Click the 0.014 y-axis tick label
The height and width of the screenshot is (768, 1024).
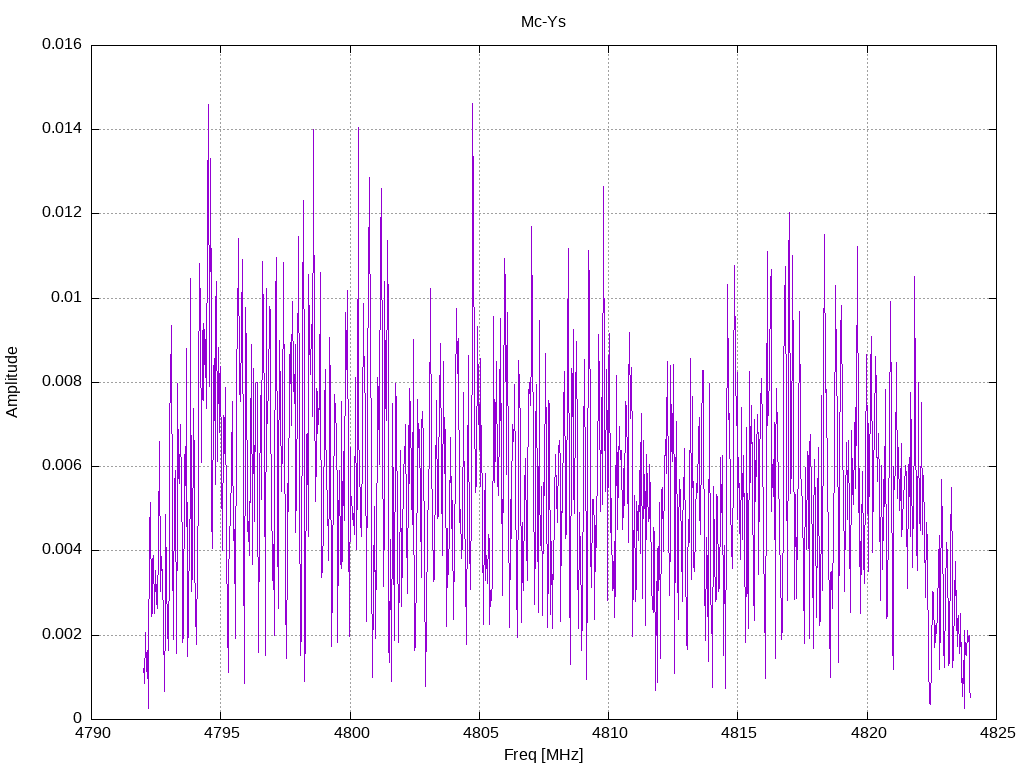tap(62, 129)
